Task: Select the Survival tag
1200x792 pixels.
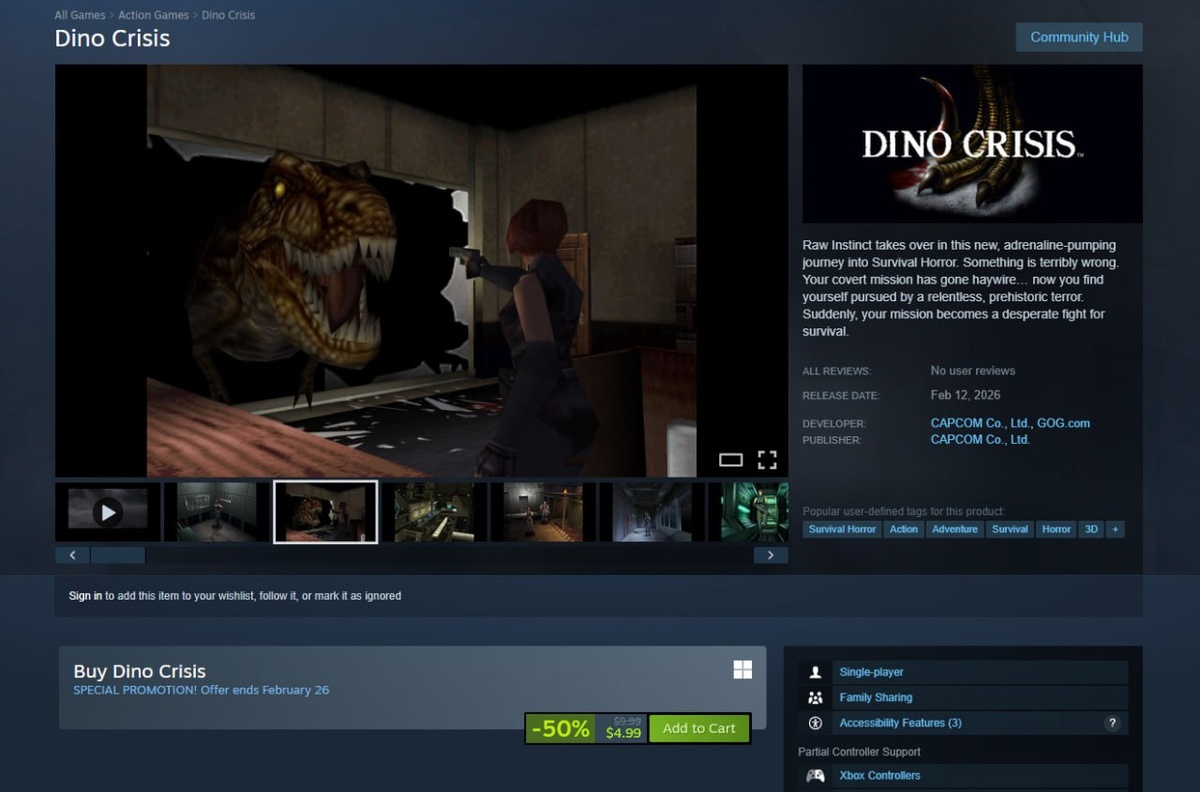Action: (x=1010, y=529)
